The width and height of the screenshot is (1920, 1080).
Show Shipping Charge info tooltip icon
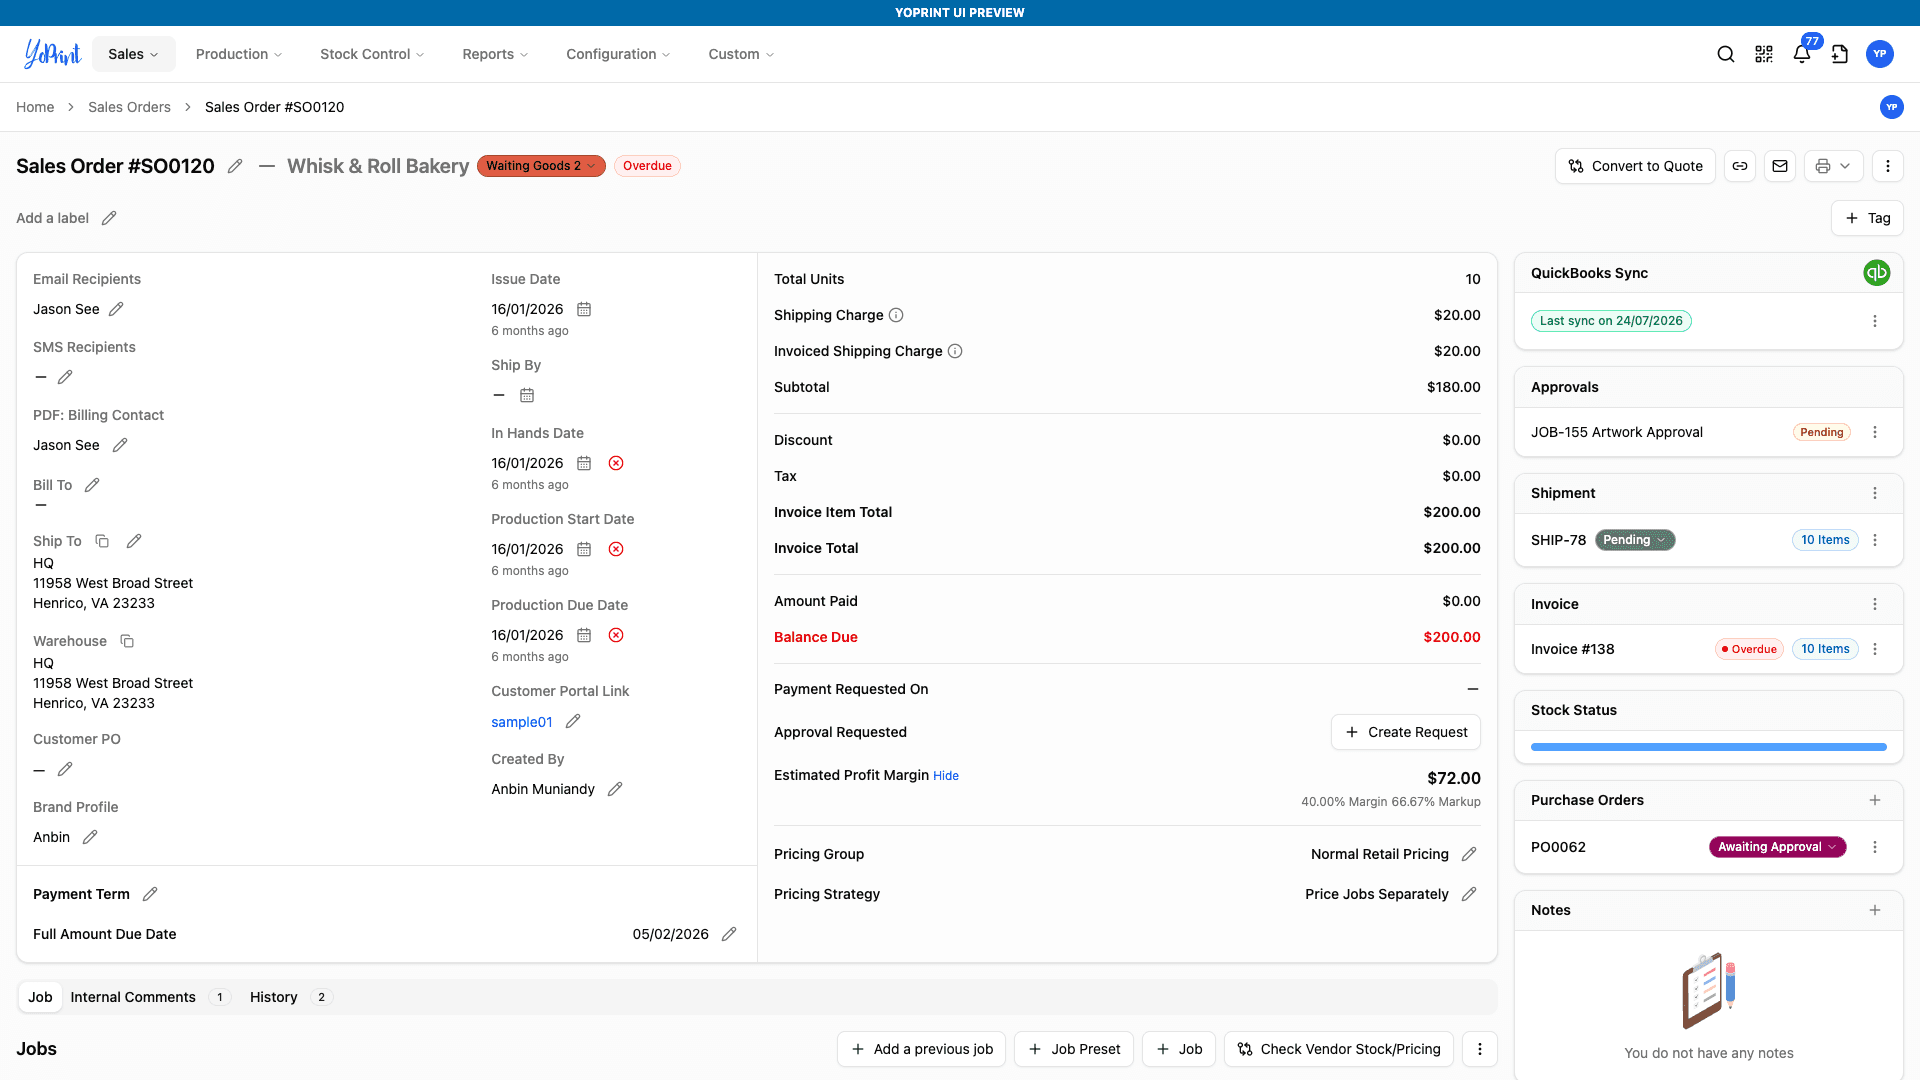coord(896,315)
